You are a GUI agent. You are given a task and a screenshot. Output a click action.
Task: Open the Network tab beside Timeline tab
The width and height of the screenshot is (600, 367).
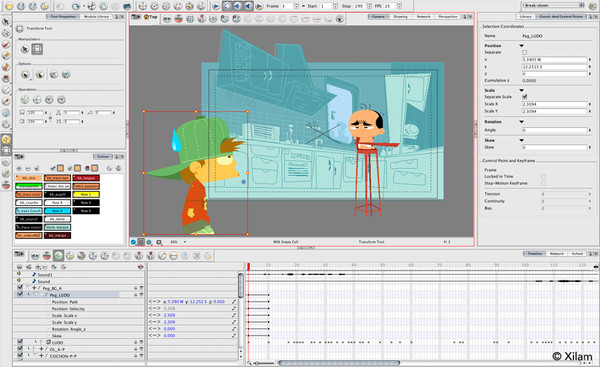click(557, 254)
